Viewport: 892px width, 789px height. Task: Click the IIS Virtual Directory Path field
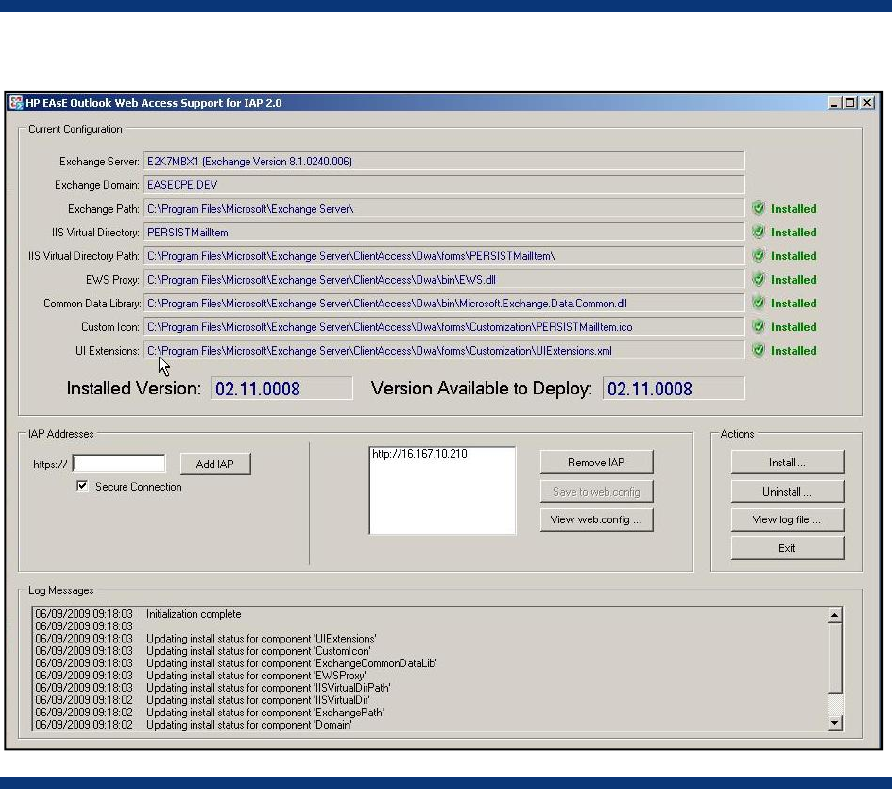(x=443, y=256)
